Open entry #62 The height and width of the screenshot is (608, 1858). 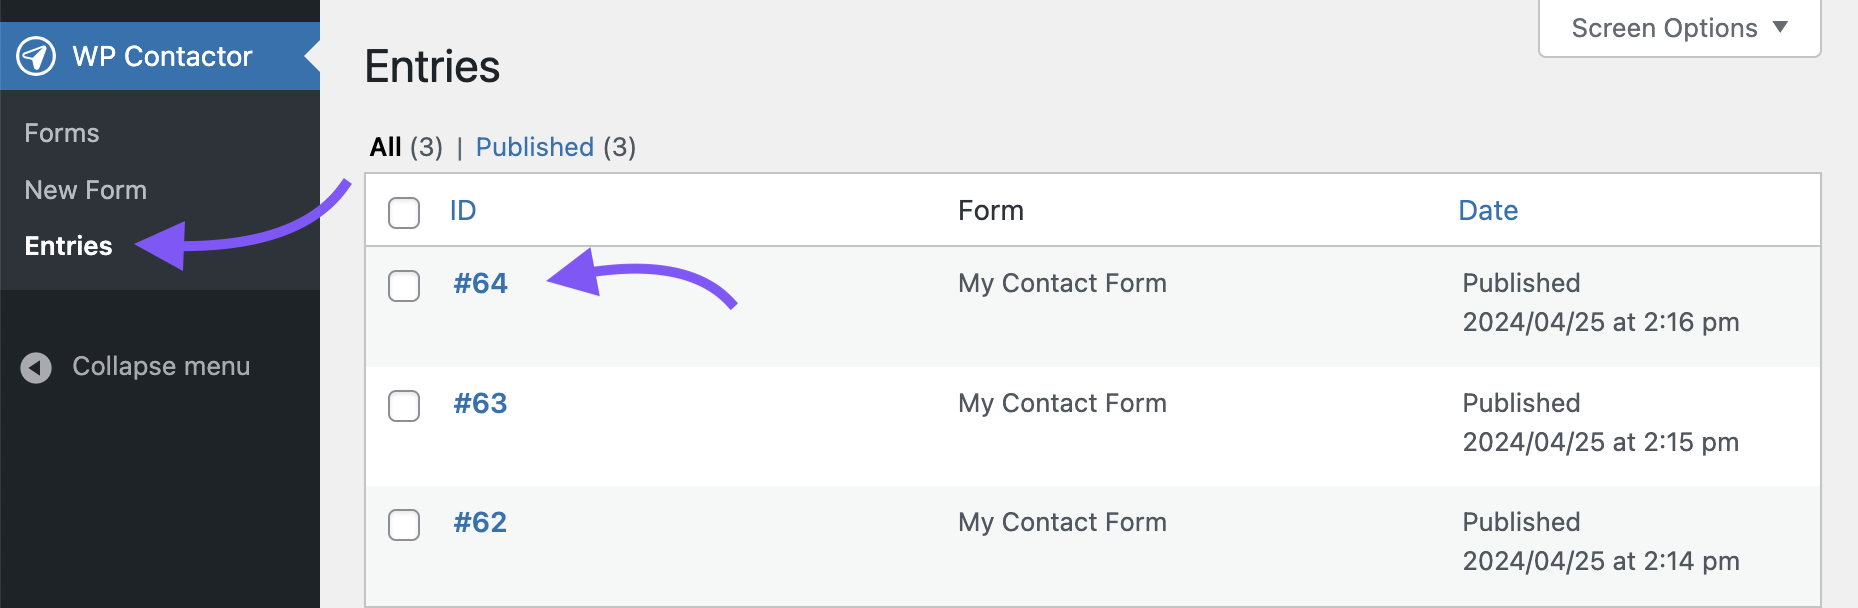coord(480,522)
